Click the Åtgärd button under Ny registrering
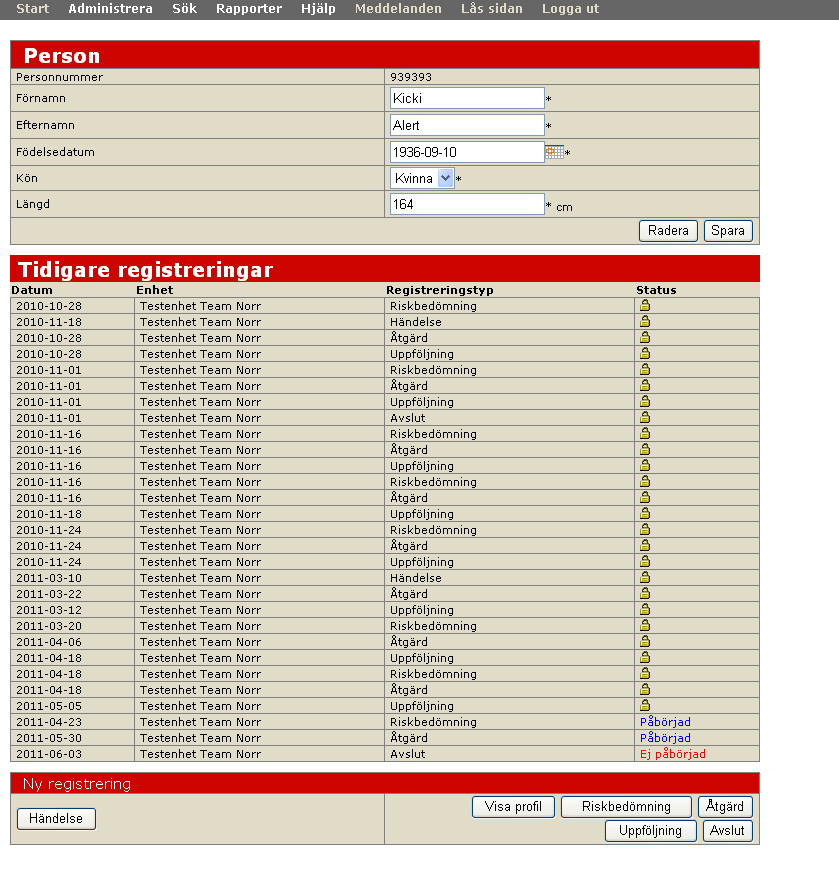839x878 pixels. tap(725, 806)
